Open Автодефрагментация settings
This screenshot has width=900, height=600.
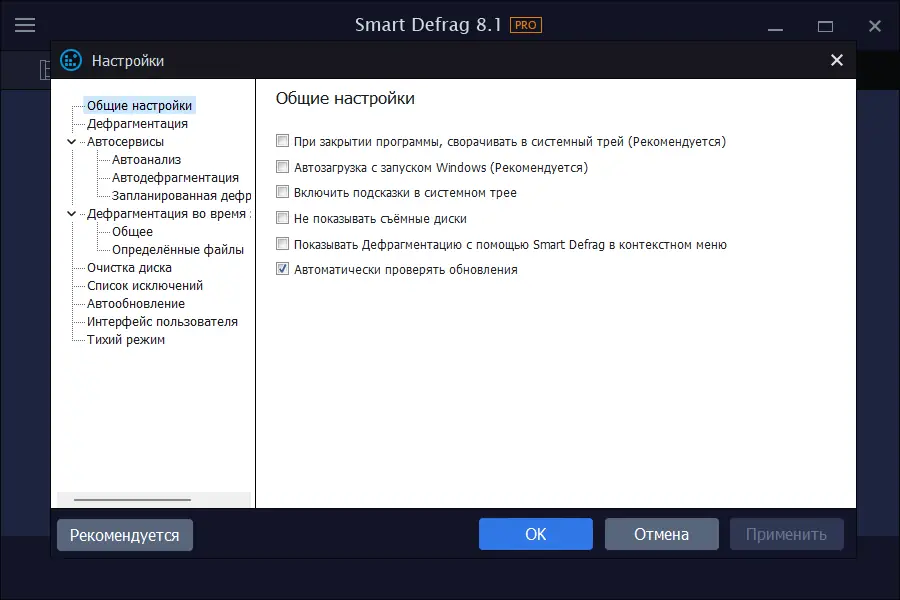175,177
